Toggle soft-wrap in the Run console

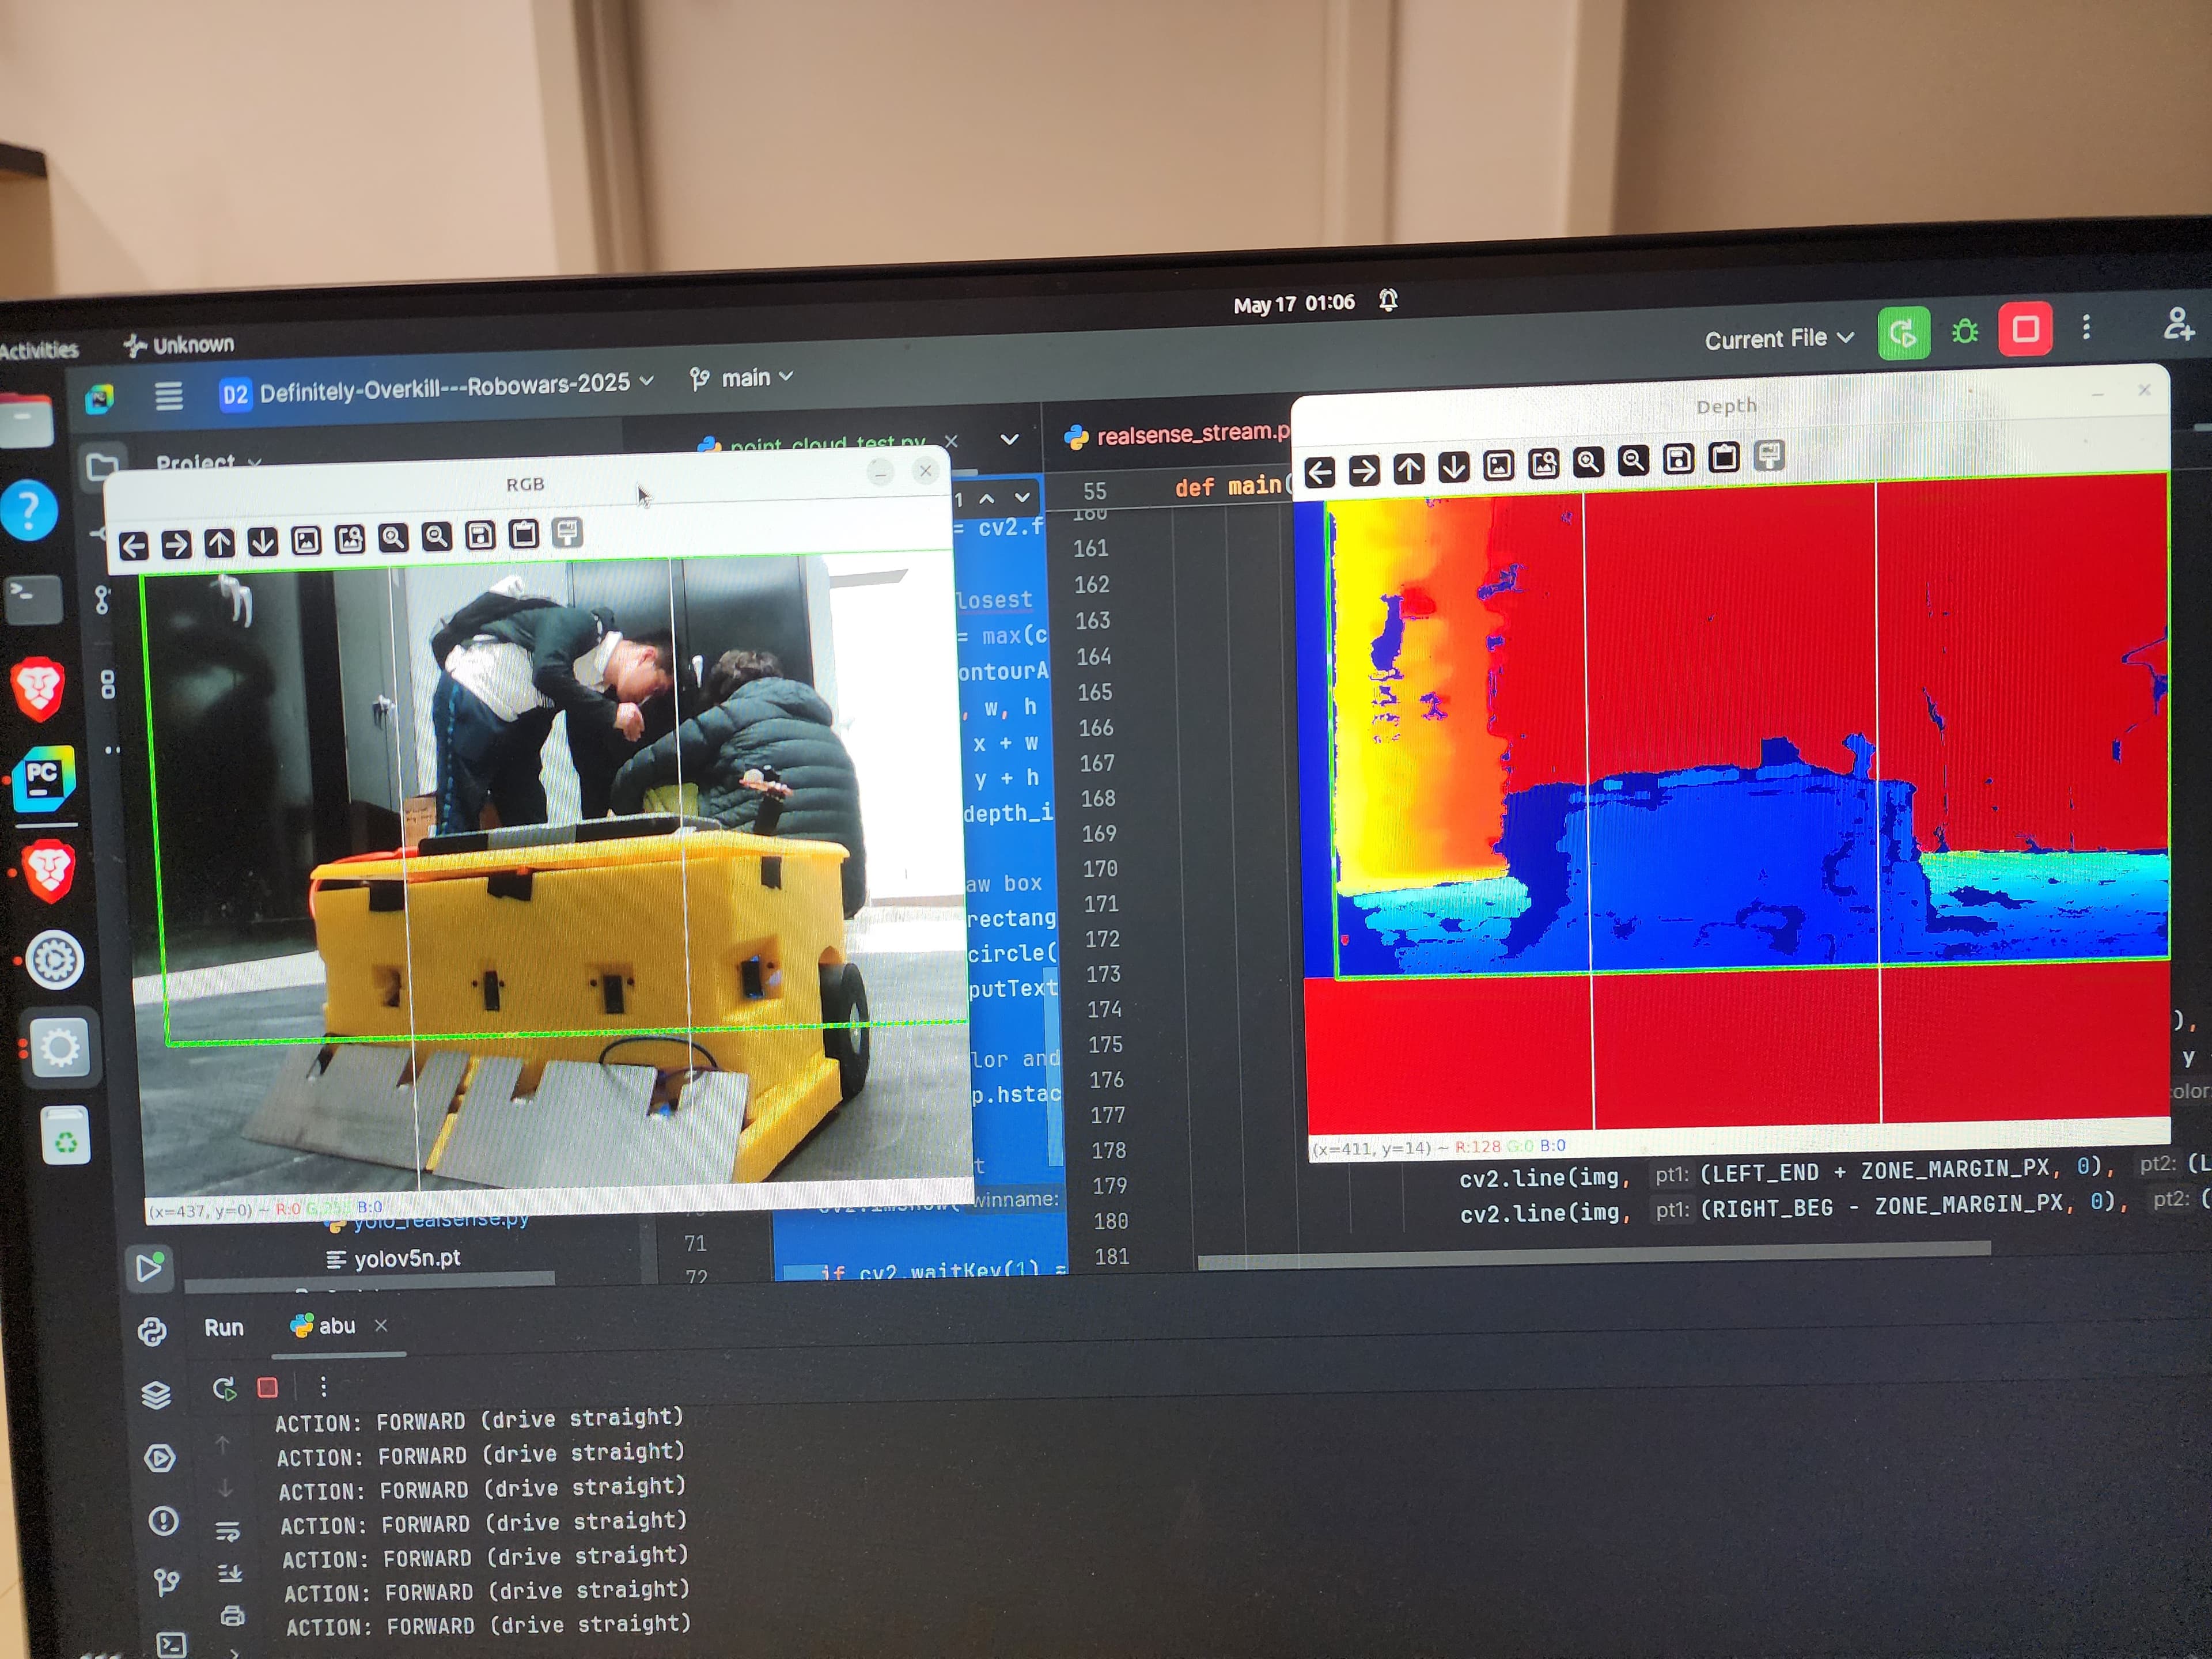[x=228, y=1530]
